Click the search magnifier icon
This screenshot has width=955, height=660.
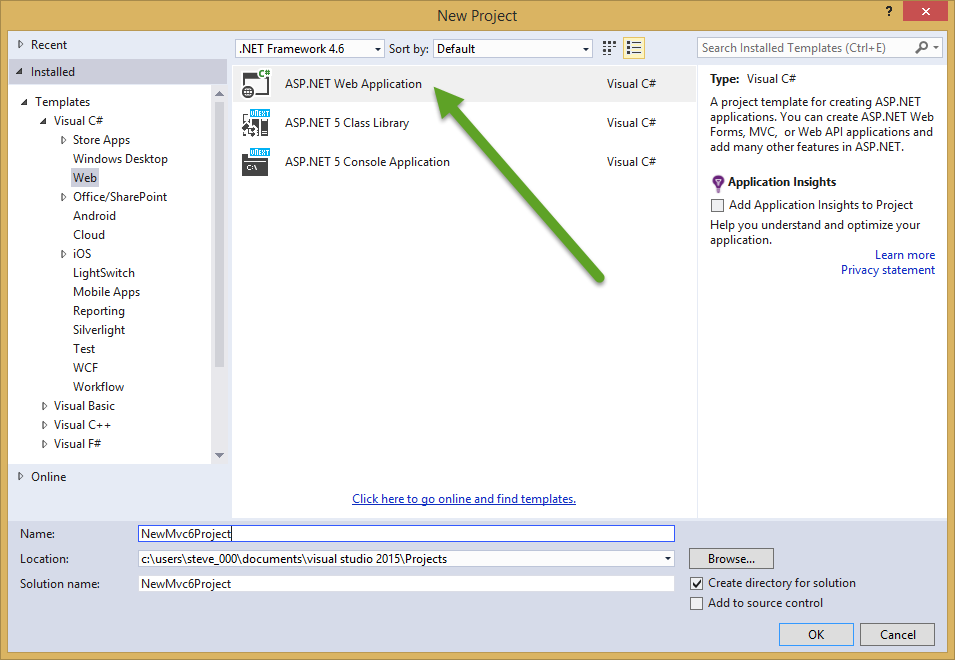922,48
